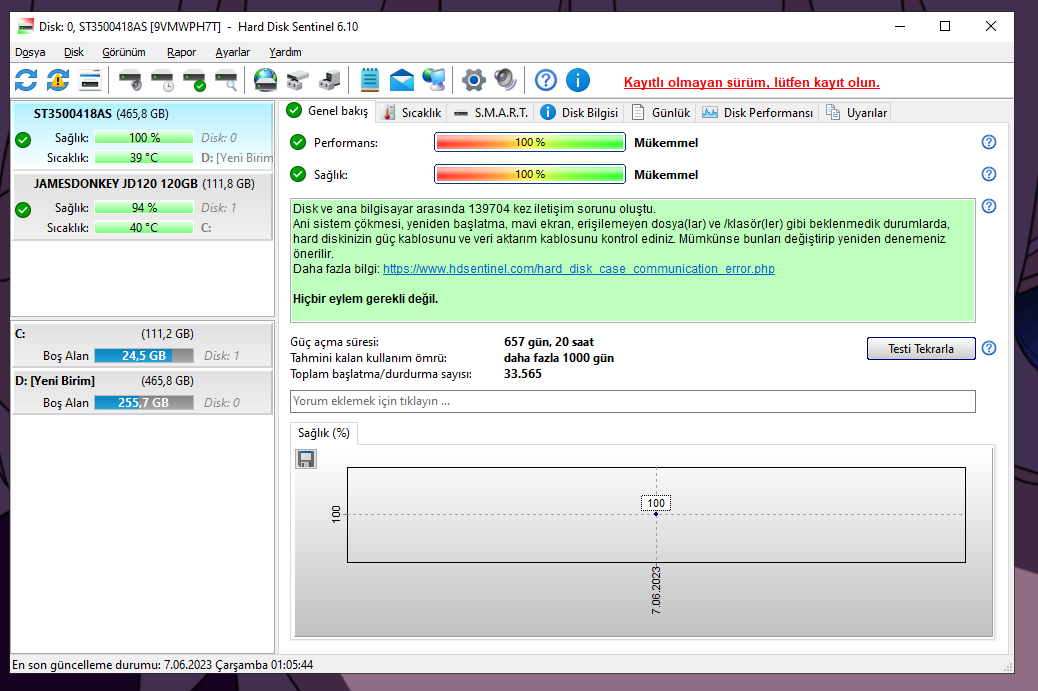
Task: Click the disk with magnifier toolbar icon
Action: click(226, 81)
